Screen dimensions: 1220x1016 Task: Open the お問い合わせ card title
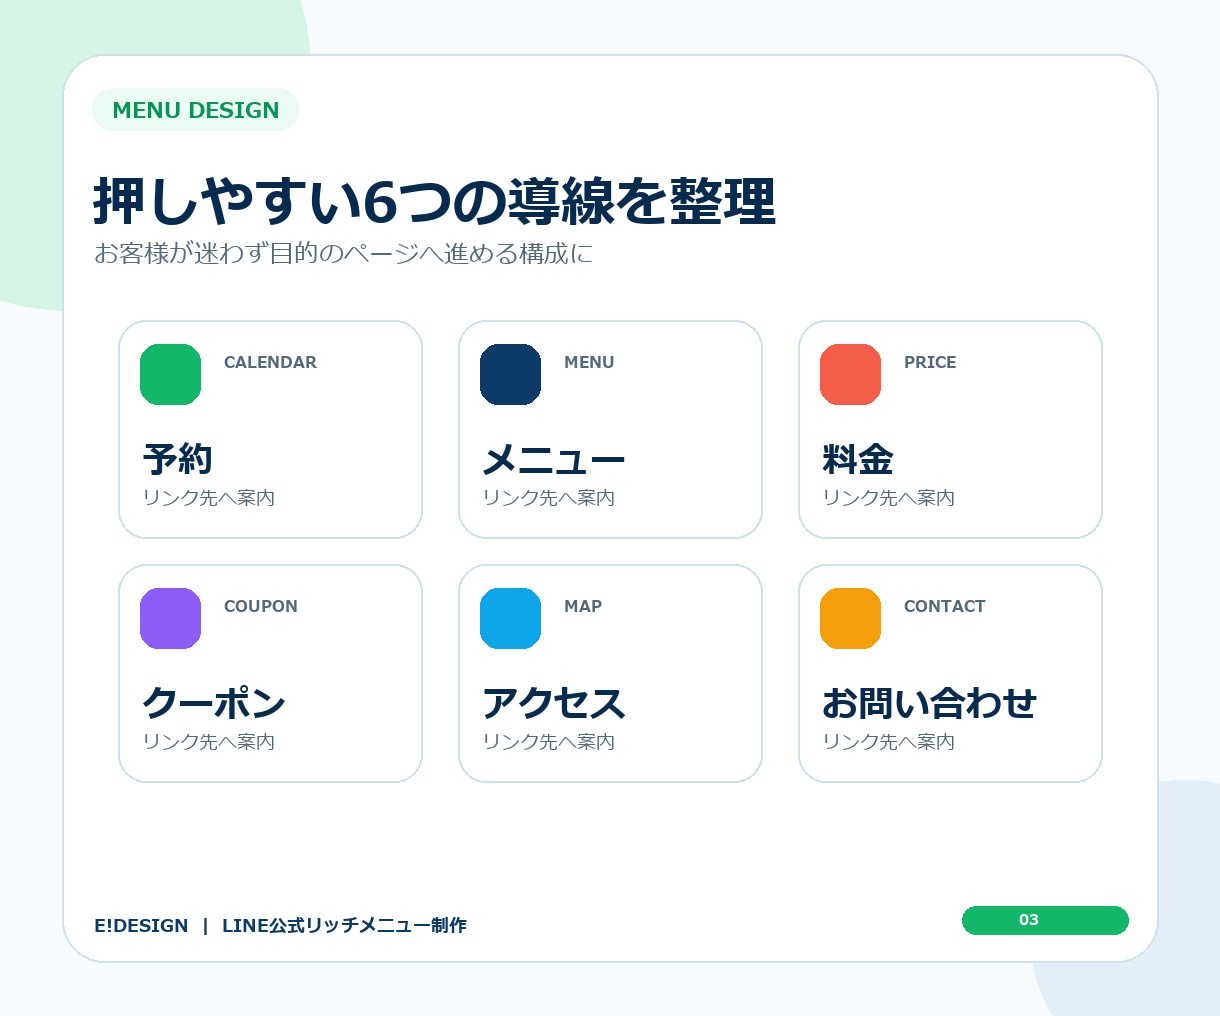pyautogui.click(x=929, y=703)
